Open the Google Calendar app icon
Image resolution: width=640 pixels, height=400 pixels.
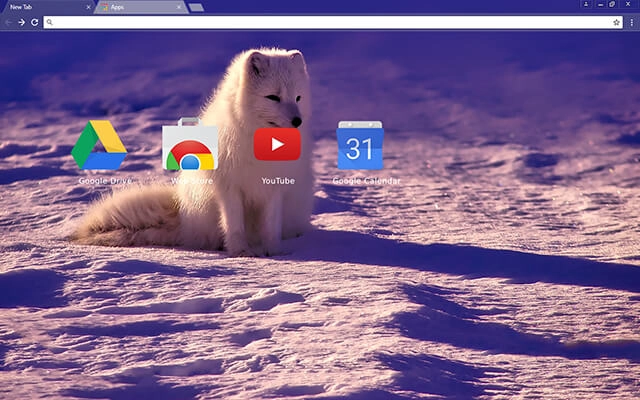tap(360, 145)
